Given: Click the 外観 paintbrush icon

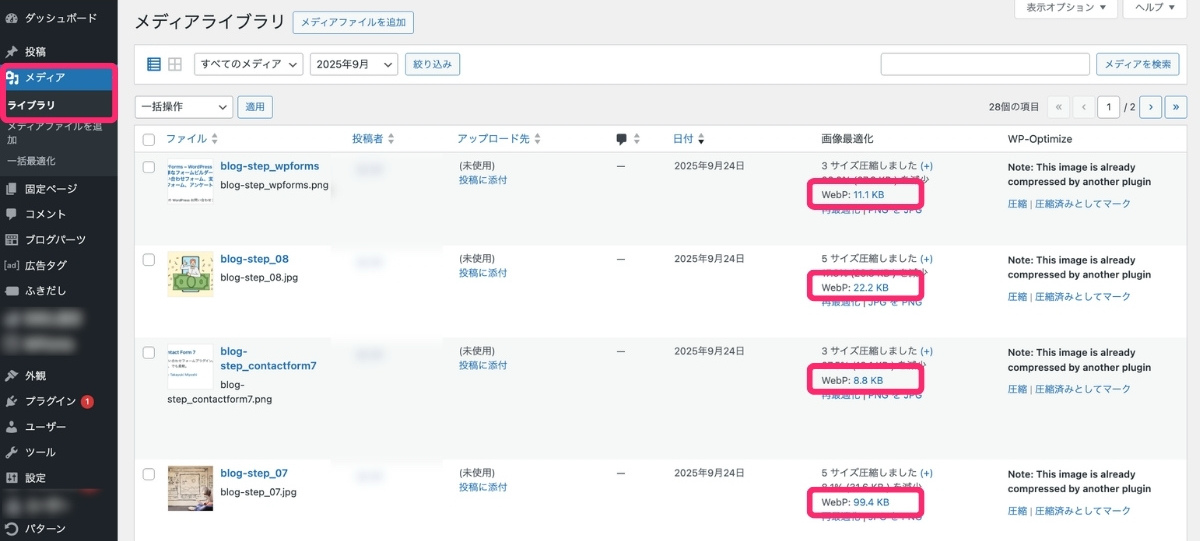Looking at the screenshot, I should (x=12, y=376).
